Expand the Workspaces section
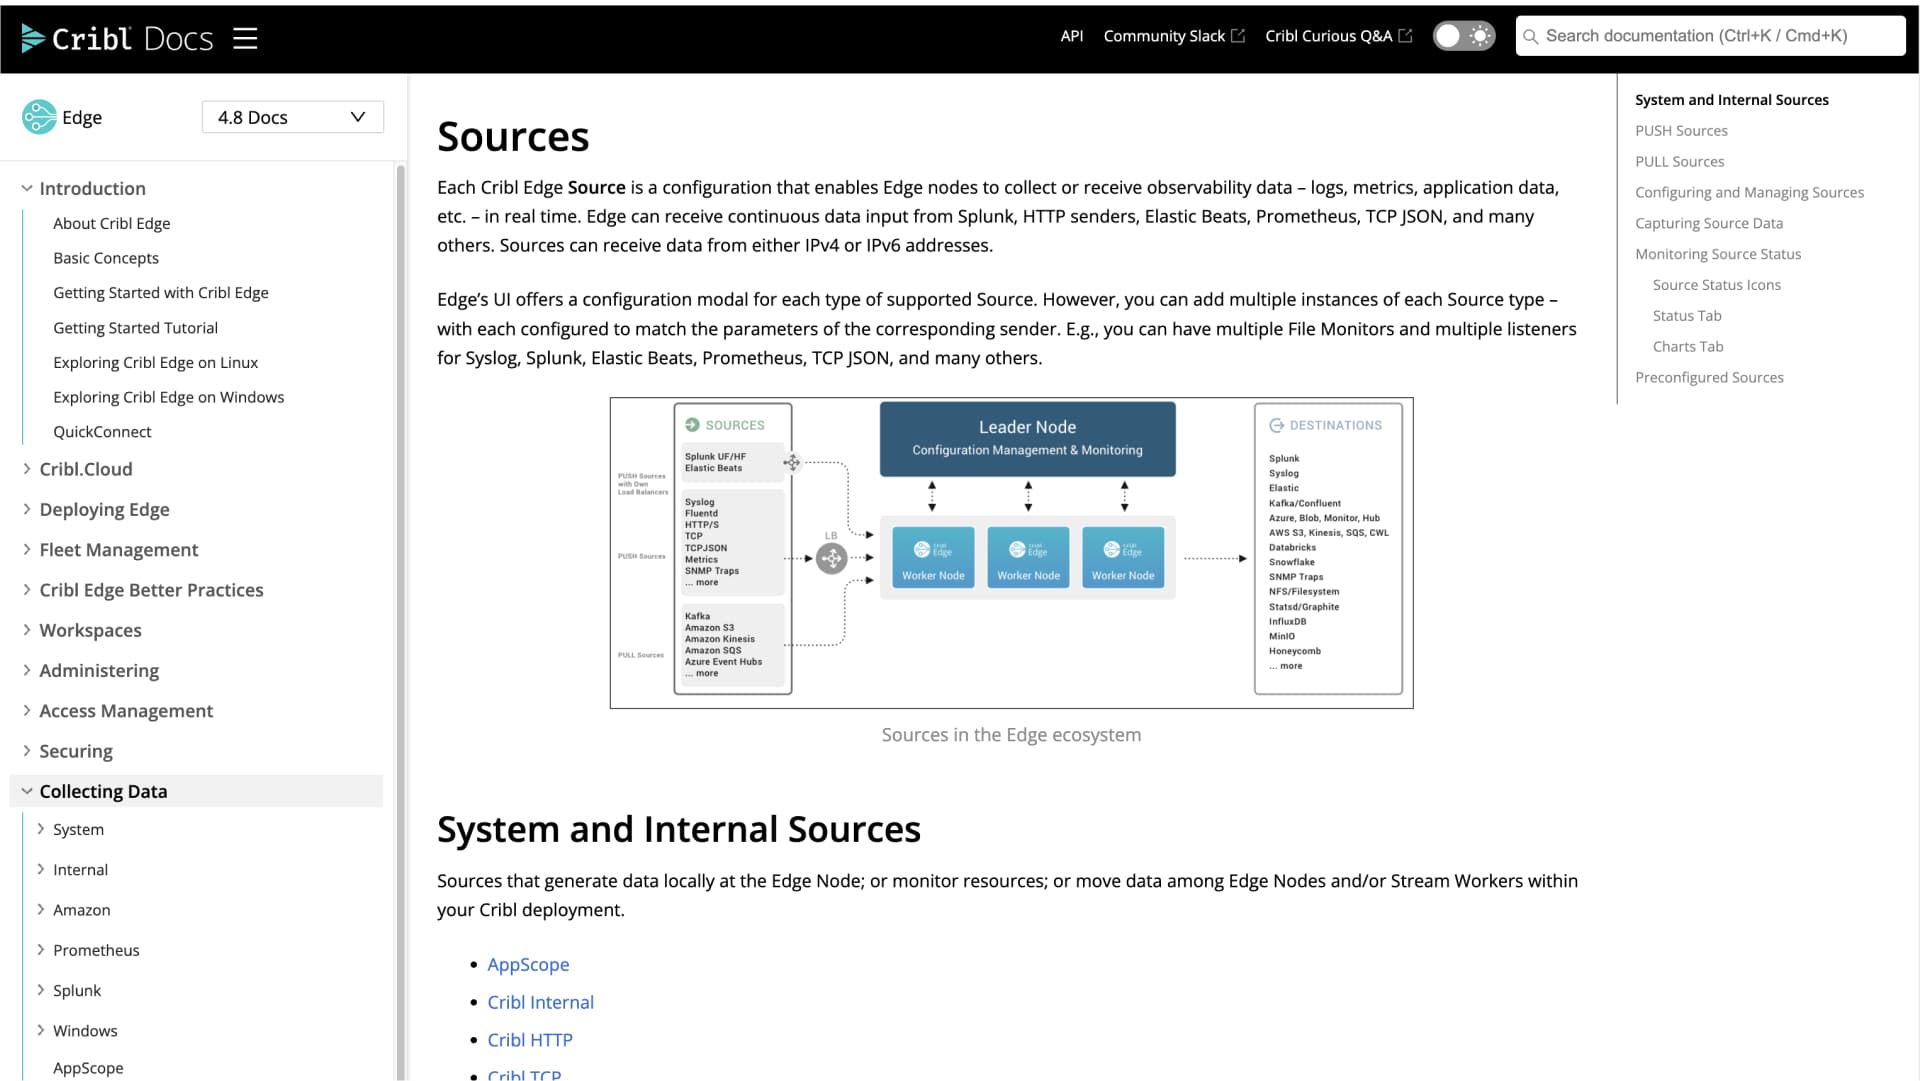1920x1081 pixels. pyautogui.click(x=27, y=630)
